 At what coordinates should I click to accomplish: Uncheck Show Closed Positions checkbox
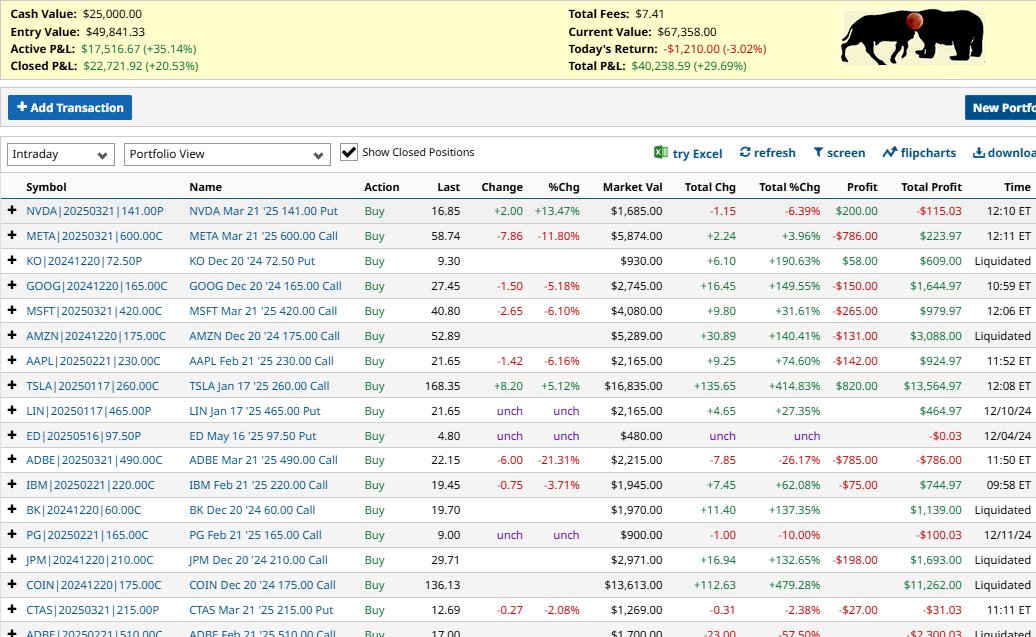[x=349, y=152]
